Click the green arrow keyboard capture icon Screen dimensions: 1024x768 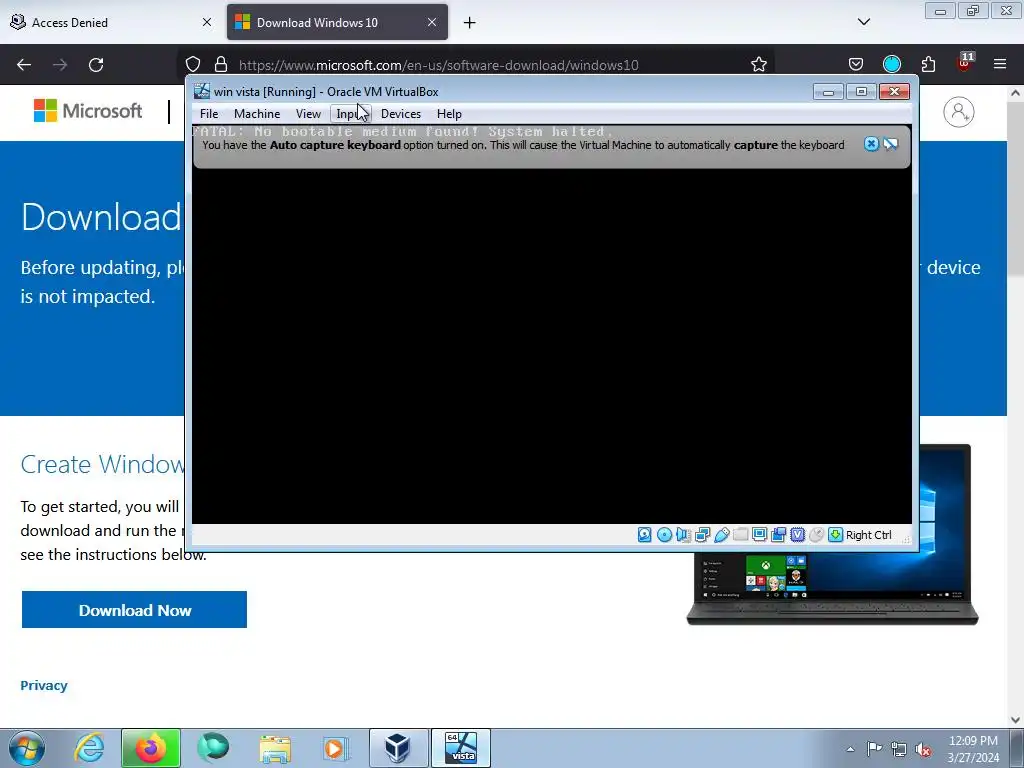[x=835, y=535]
